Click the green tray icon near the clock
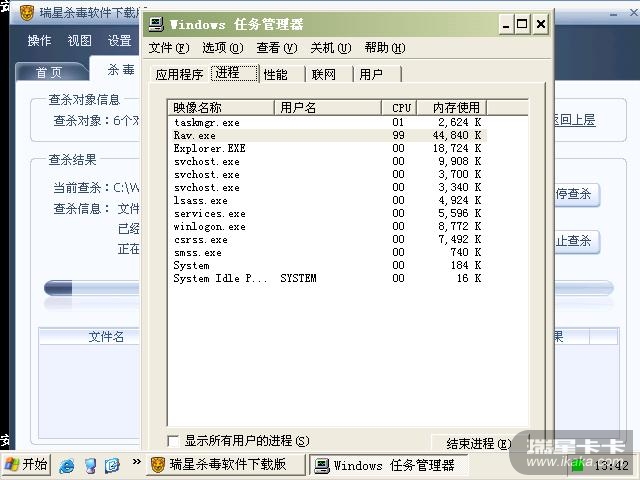This screenshot has height=480, width=640. click(577, 465)
